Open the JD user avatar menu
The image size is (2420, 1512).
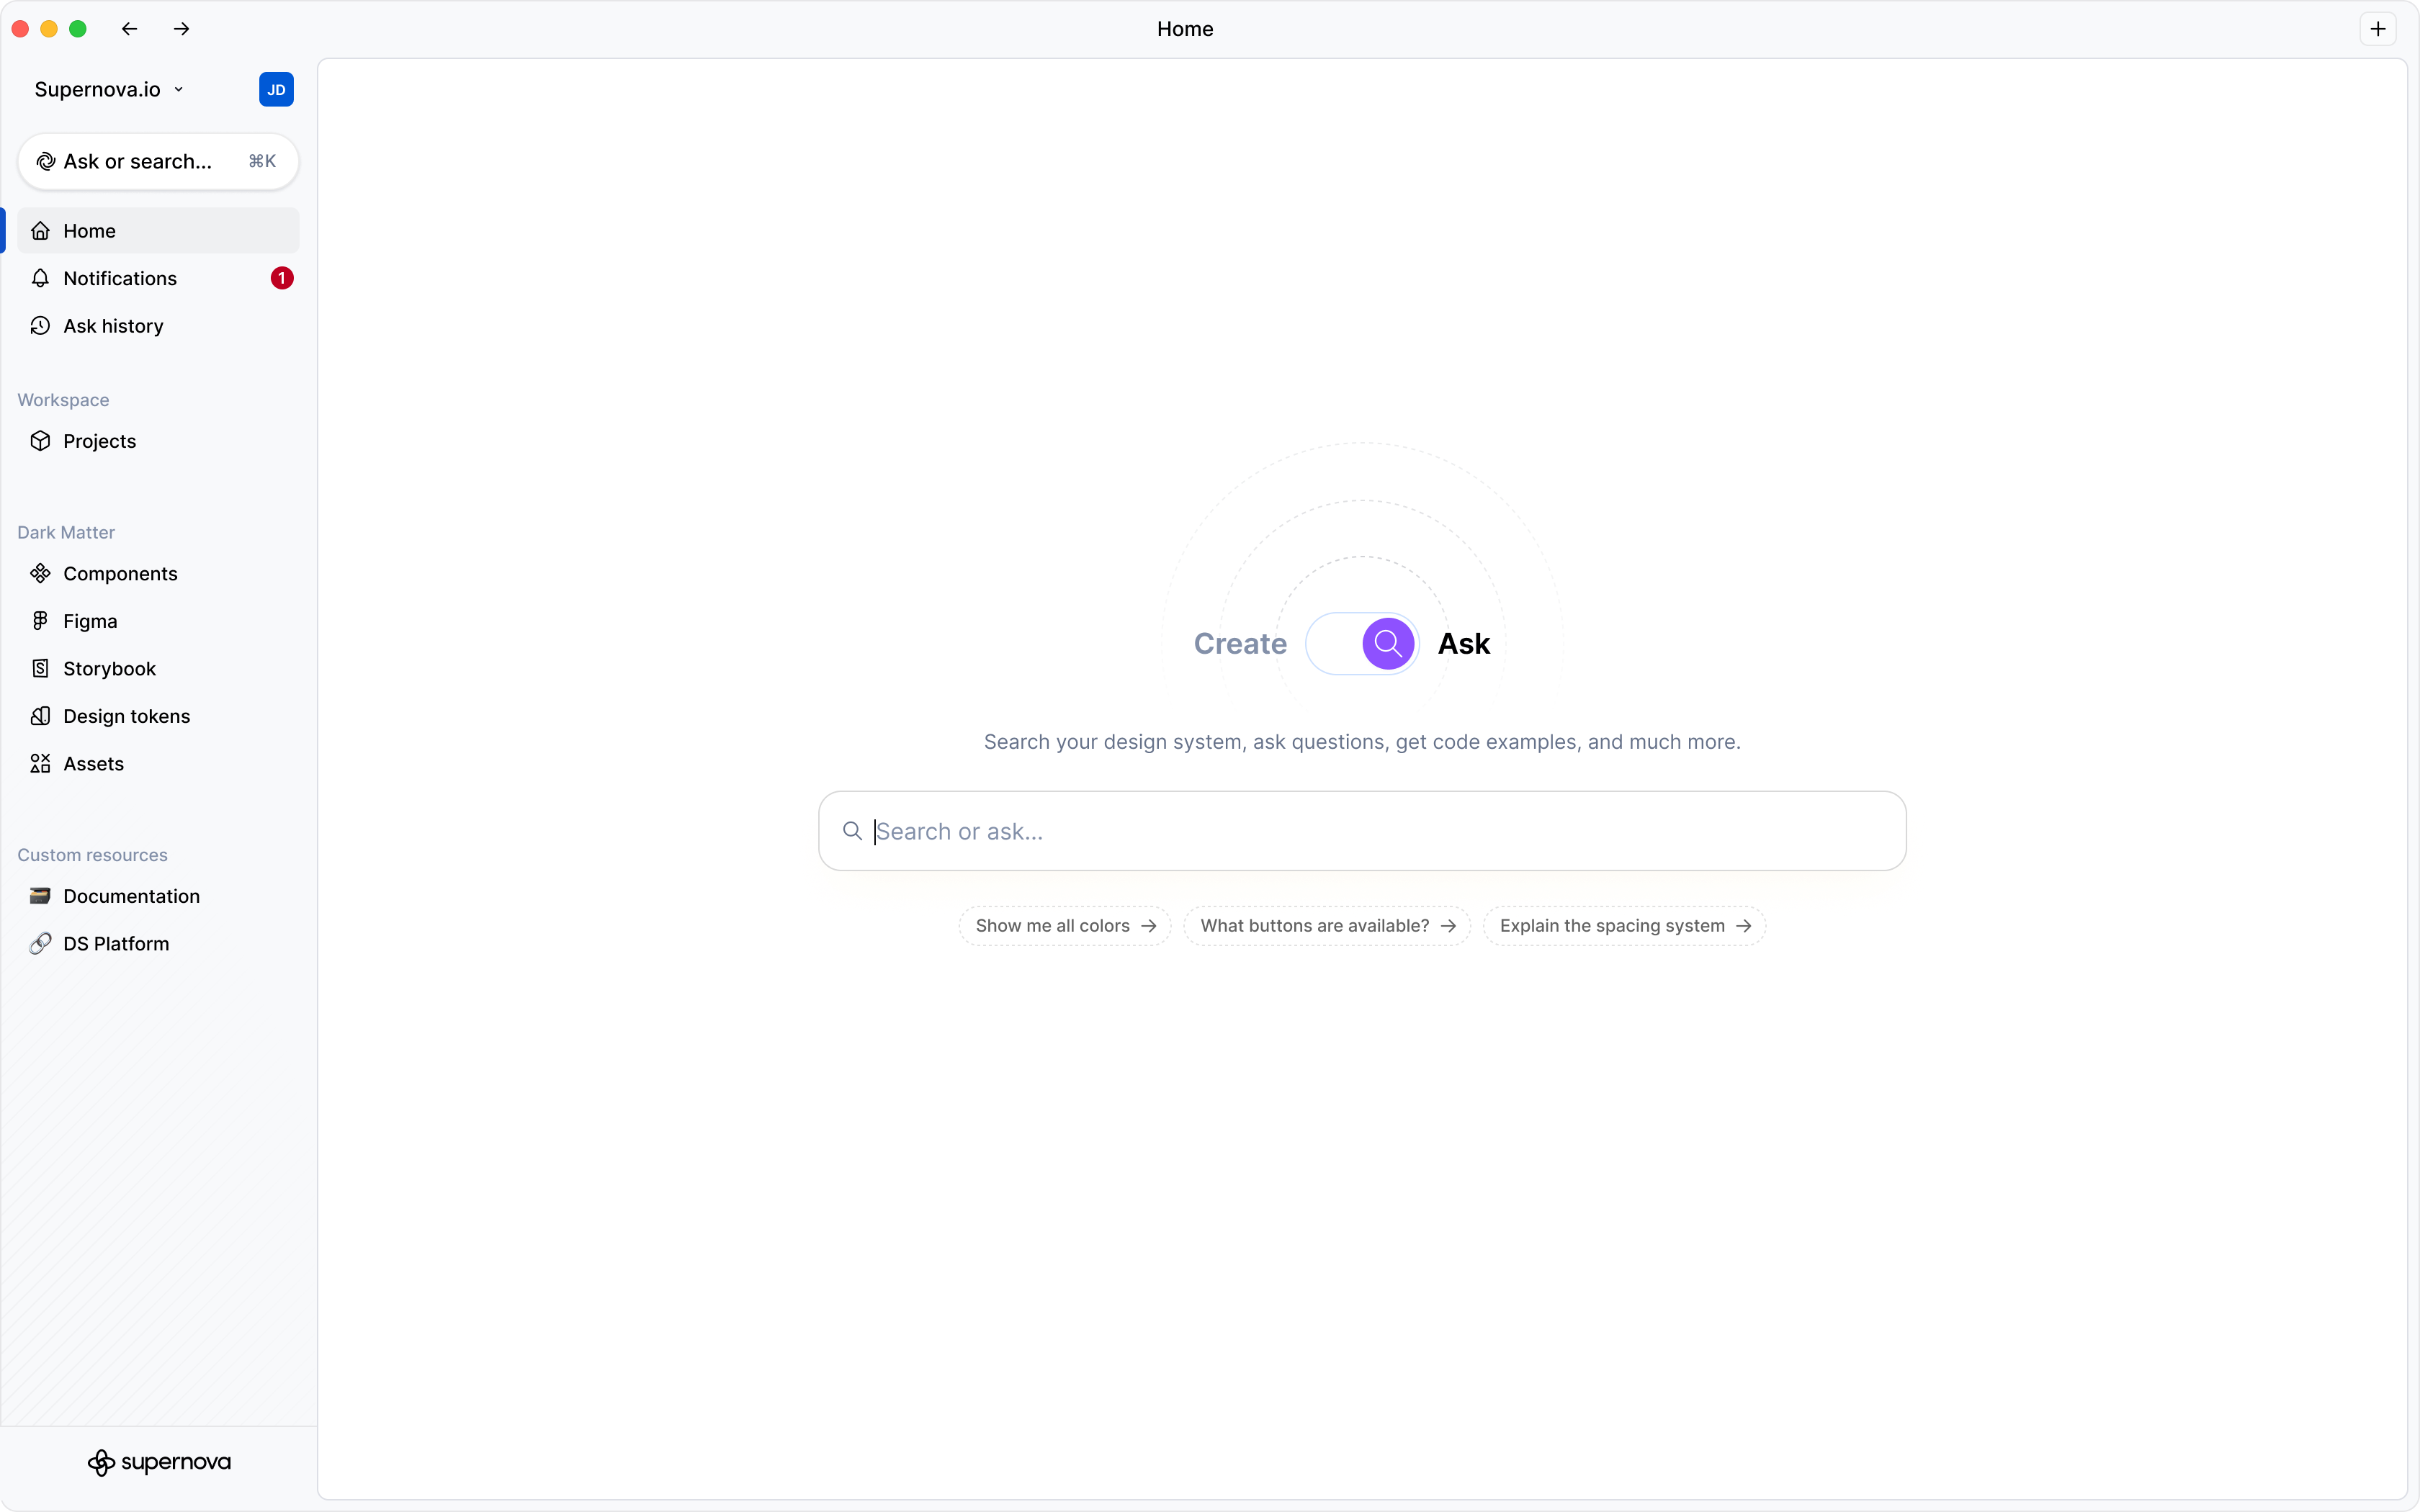[x=276, y=89]
